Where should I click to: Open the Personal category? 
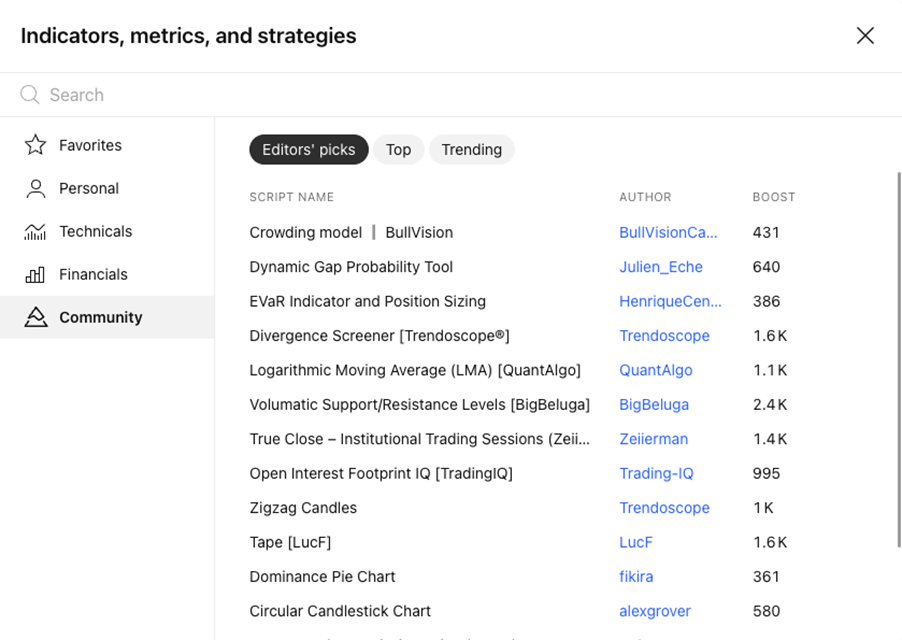click(107, 188)
